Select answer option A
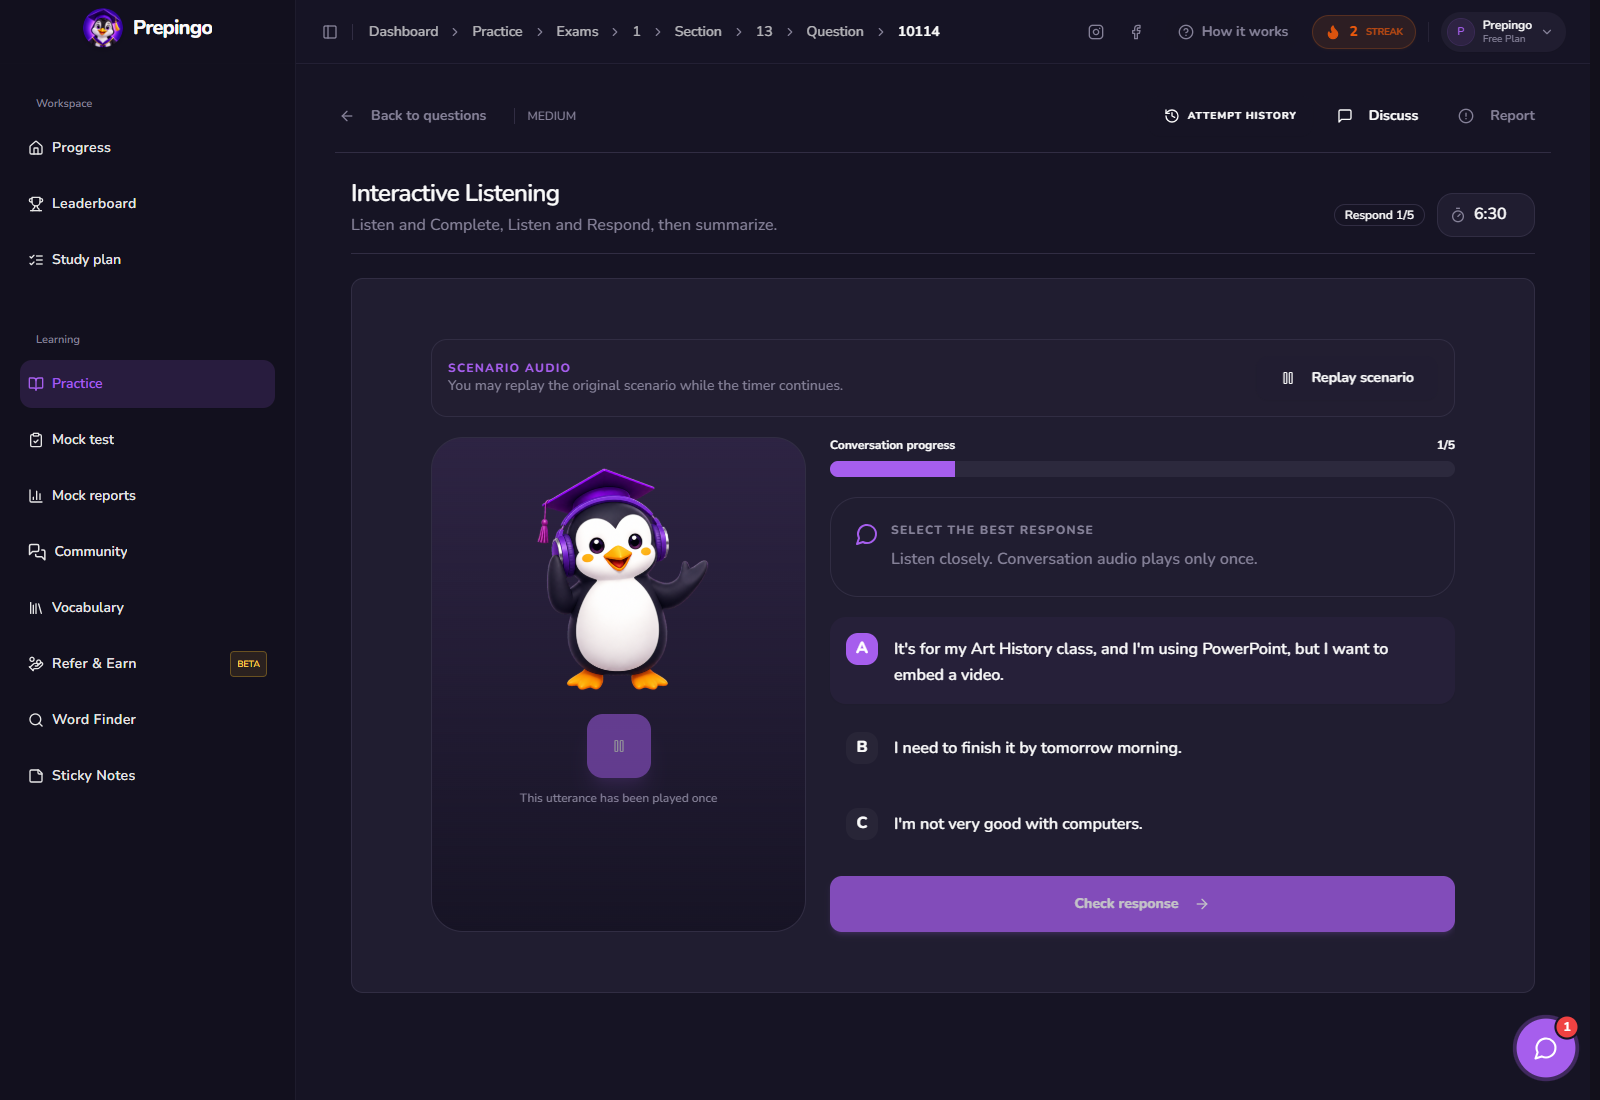 tap(1142, 661)
